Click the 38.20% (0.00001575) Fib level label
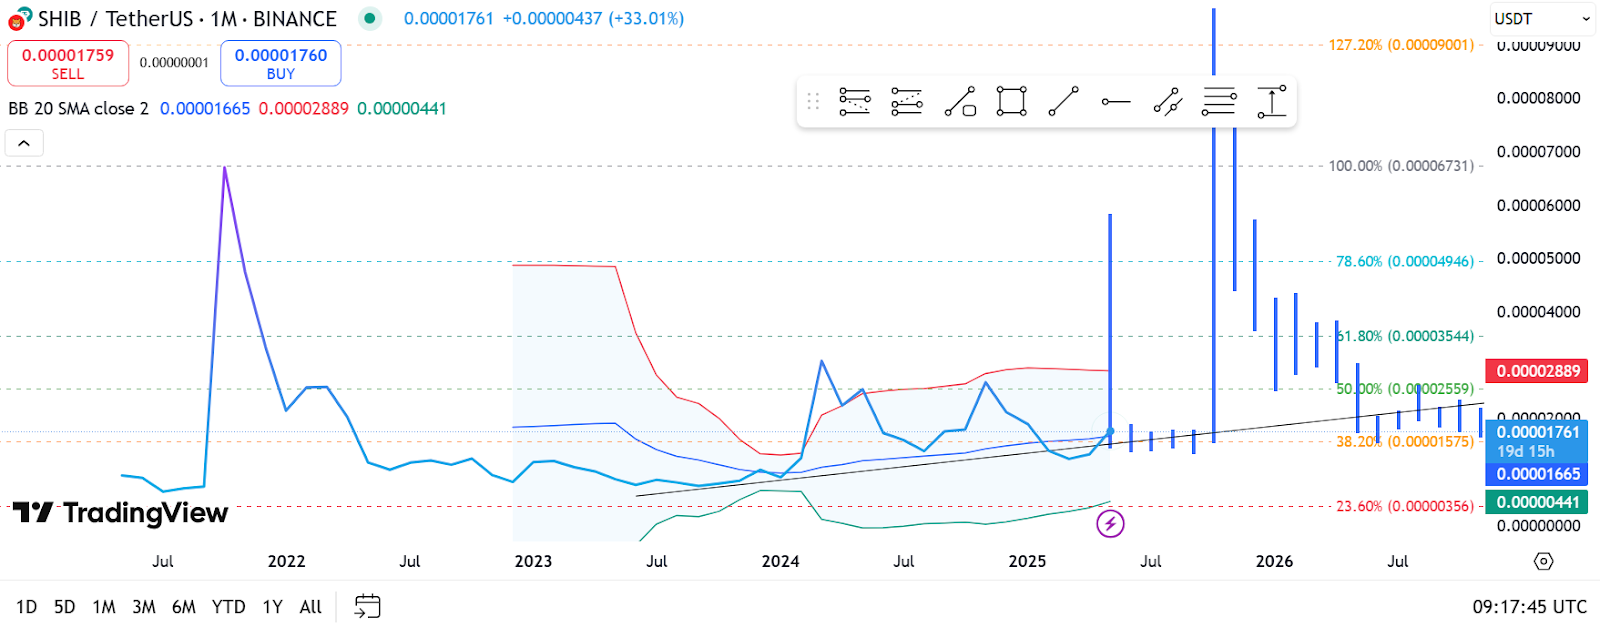This screenshot has height=627, width=1600. click(x=1405, y=441)
